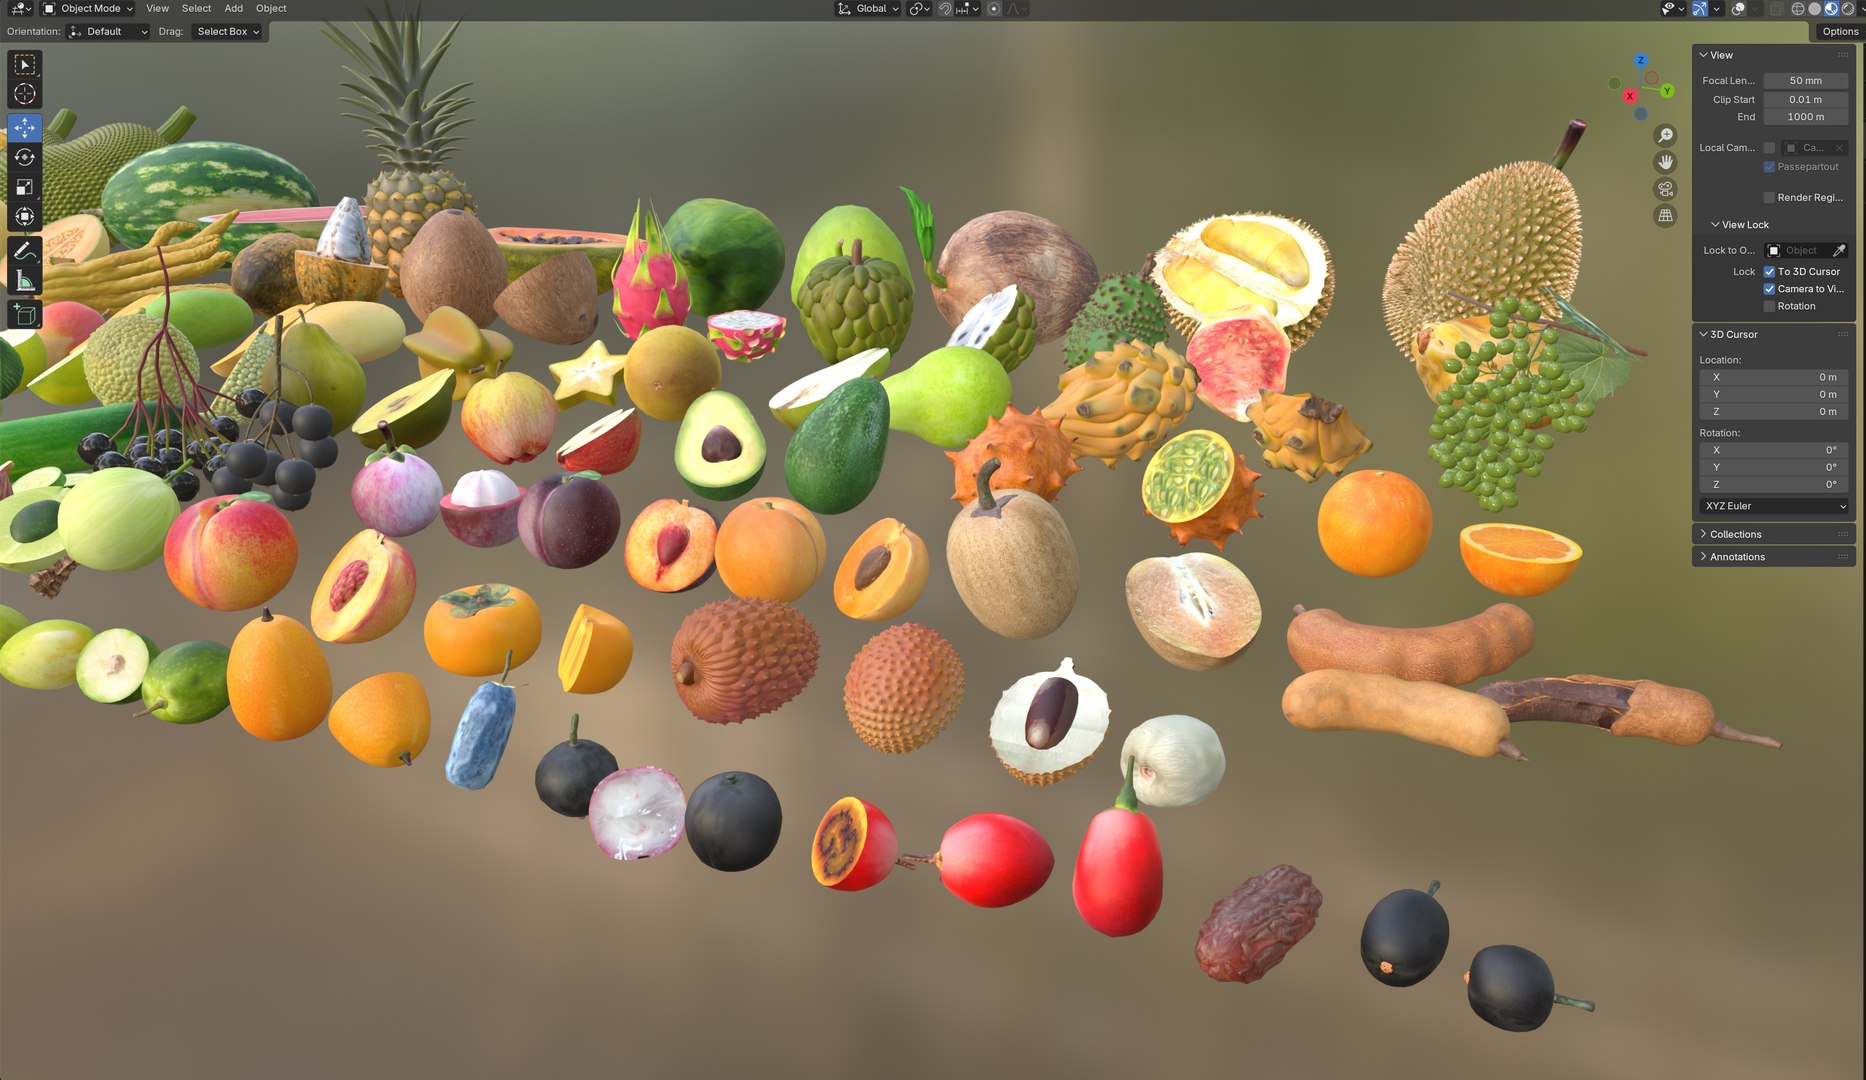Switch to the Scale tool
Viewport: 1866px width, 1080px height.
pos(25,187)
